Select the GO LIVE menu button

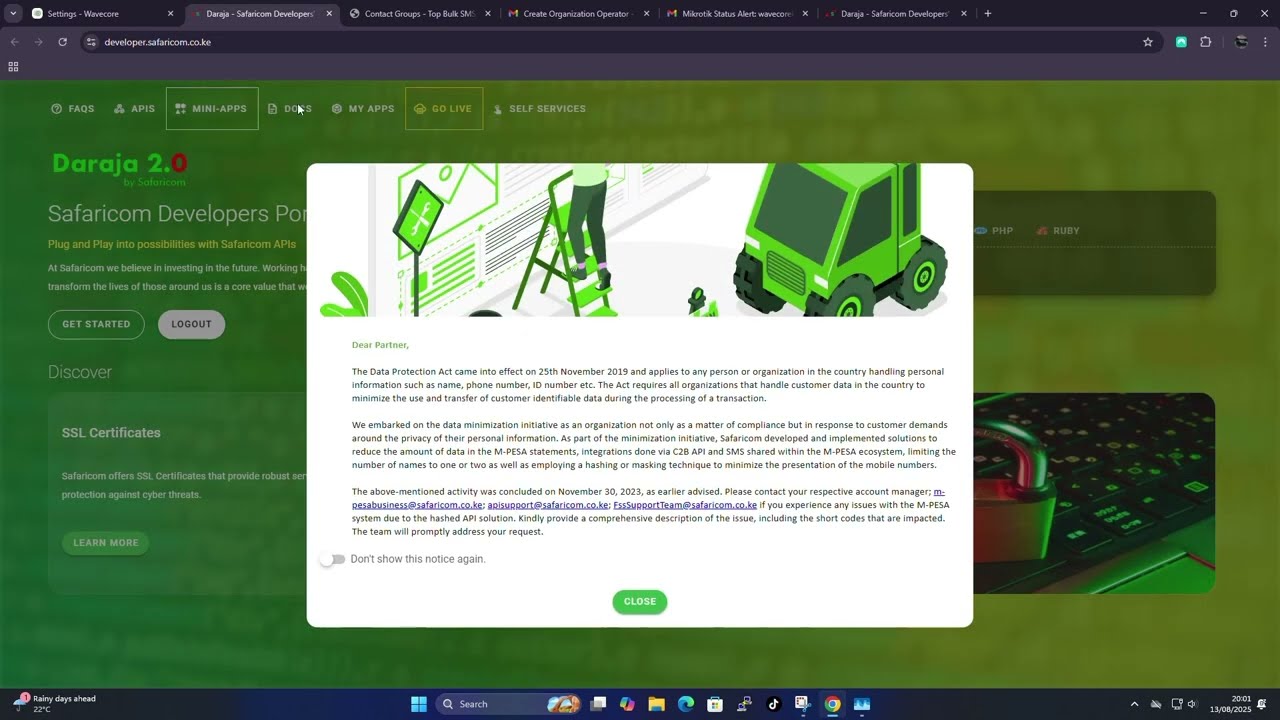pyautogui.click(x=444, y=109)
